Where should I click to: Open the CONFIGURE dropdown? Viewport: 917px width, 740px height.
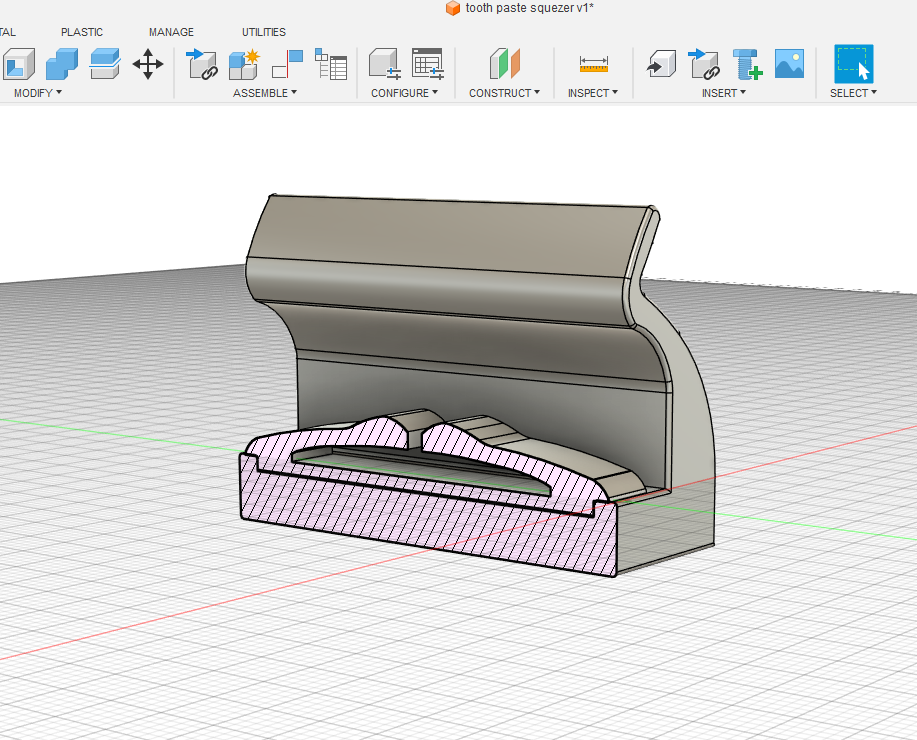404,93
